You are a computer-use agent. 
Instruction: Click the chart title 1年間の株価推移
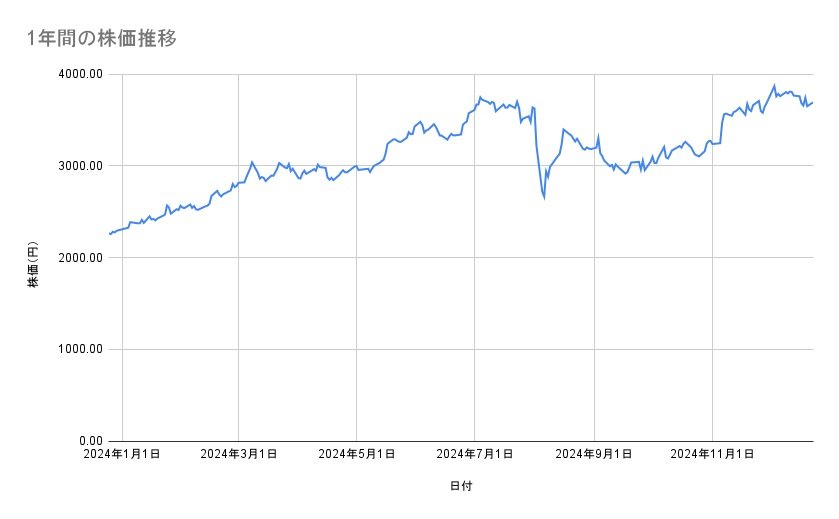tap(103, 38)
